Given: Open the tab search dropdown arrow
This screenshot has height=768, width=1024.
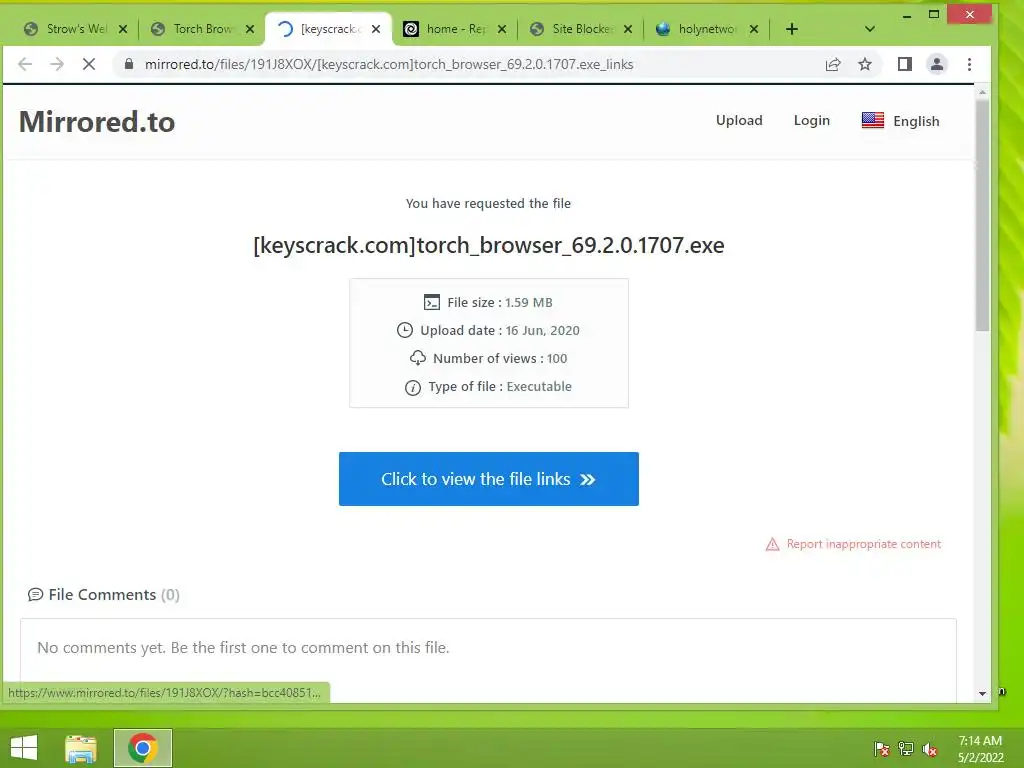Looking at the screenshot, I should point(869,29).
